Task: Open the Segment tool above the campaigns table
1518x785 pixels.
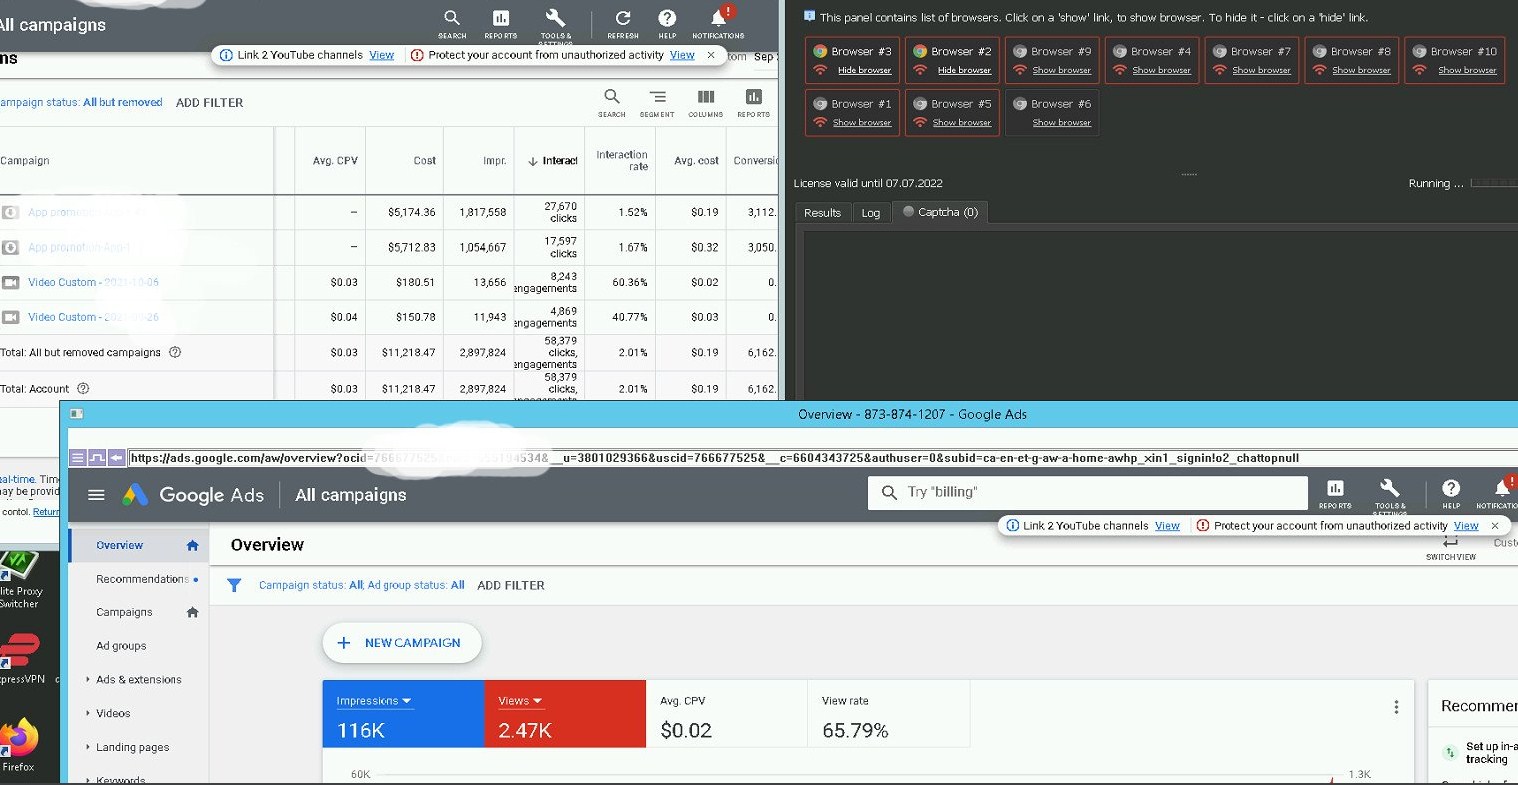Action: (x=657, y=97)
